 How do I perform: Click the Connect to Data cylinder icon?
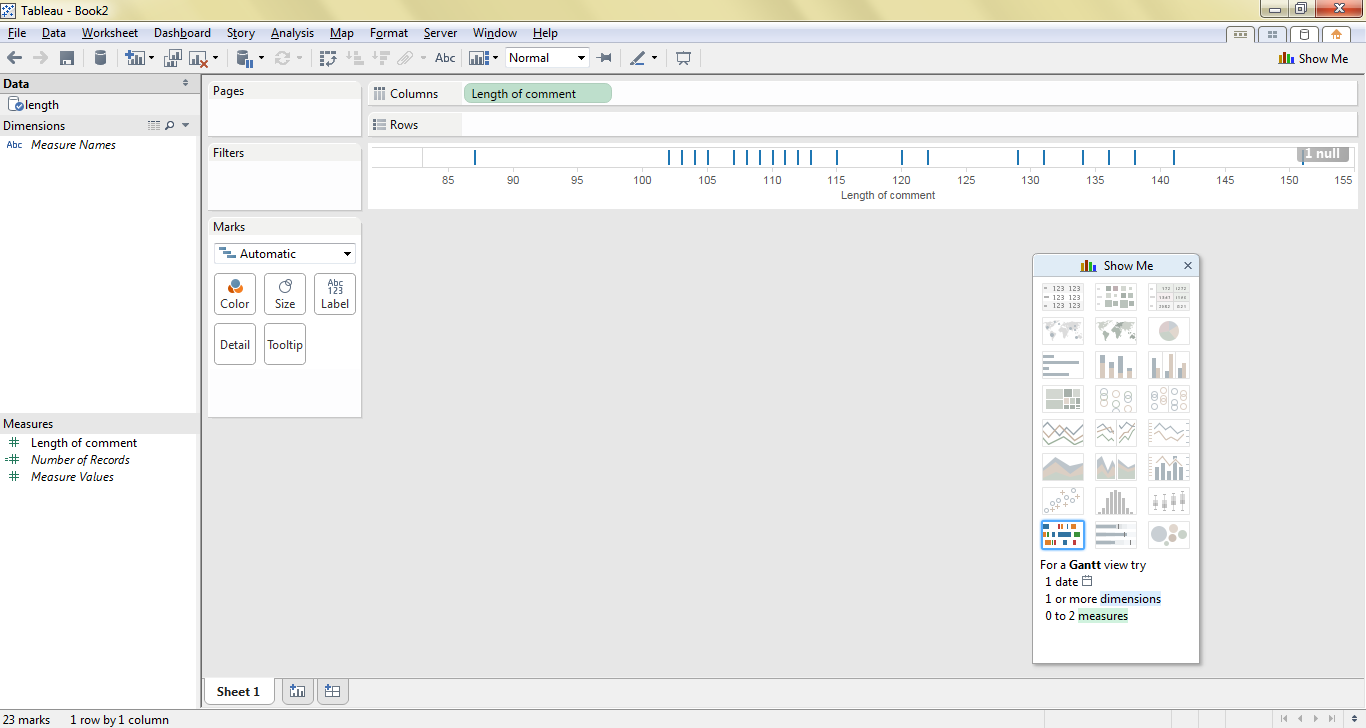[100, 58]
